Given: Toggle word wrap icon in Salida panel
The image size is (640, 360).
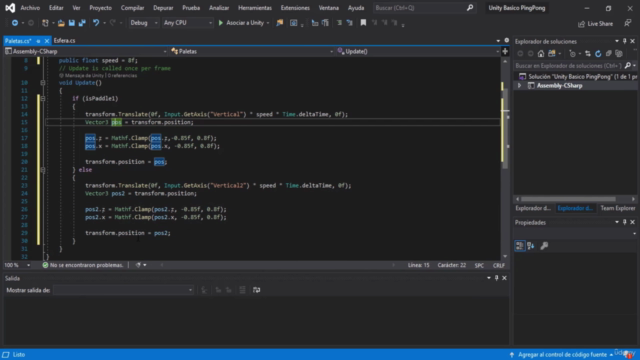Looking at the screenshot, I should tap(256, 290).
